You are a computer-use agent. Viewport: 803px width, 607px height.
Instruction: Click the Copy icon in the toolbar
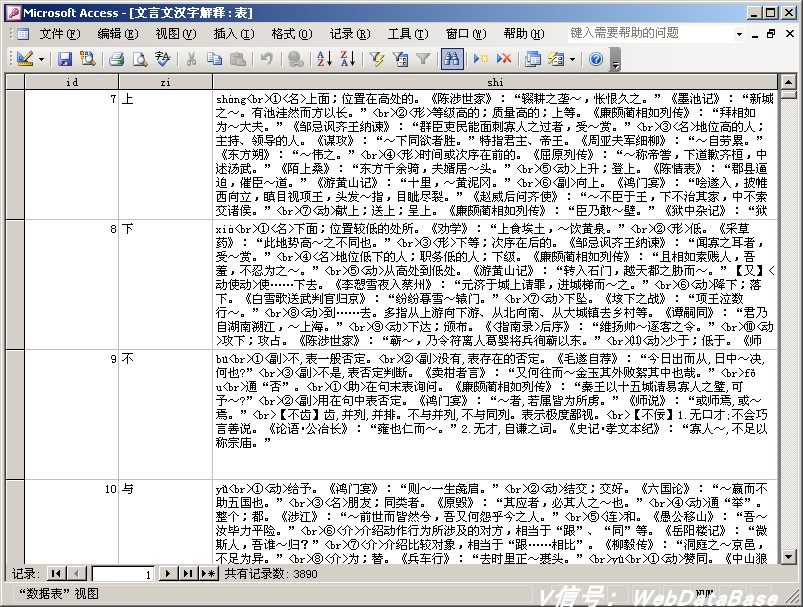tap(214, 59)
